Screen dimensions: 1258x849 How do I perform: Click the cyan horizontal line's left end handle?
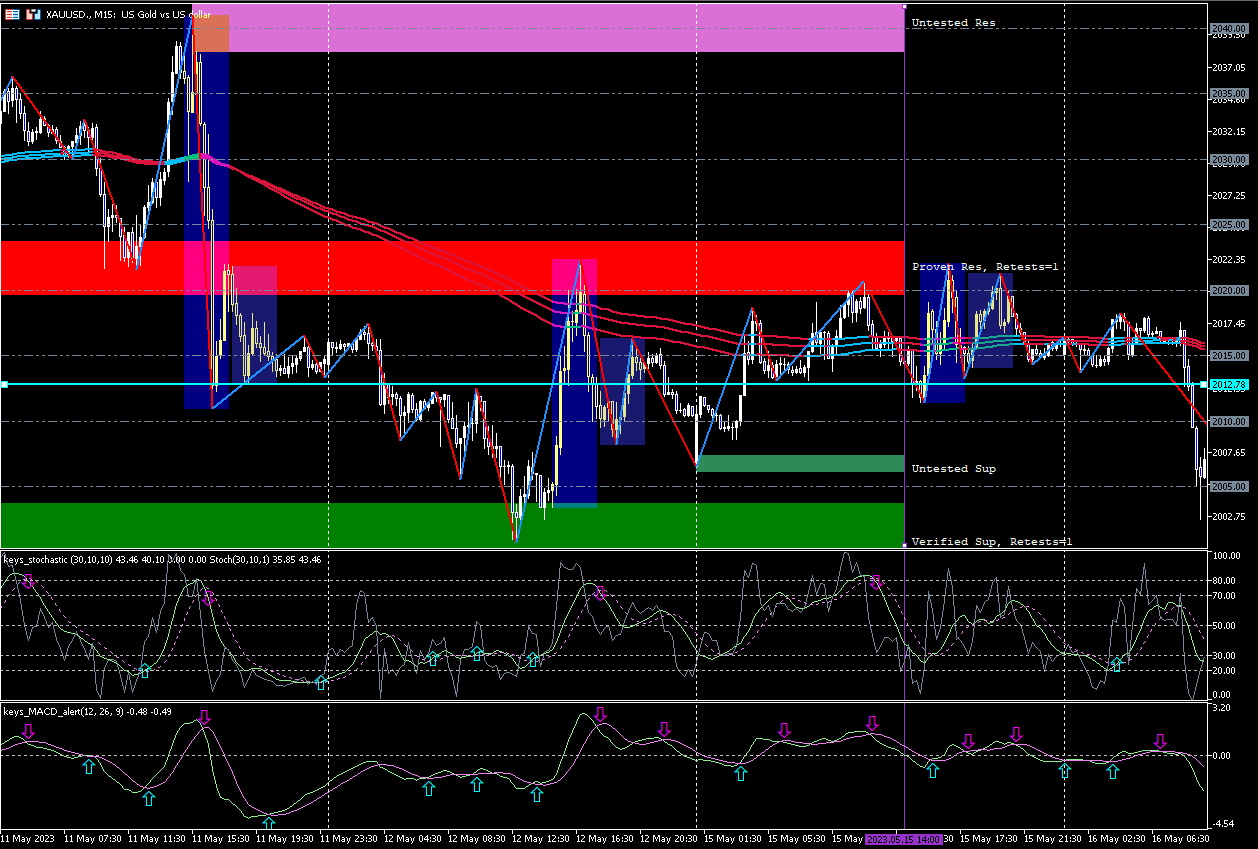point(4,384)
